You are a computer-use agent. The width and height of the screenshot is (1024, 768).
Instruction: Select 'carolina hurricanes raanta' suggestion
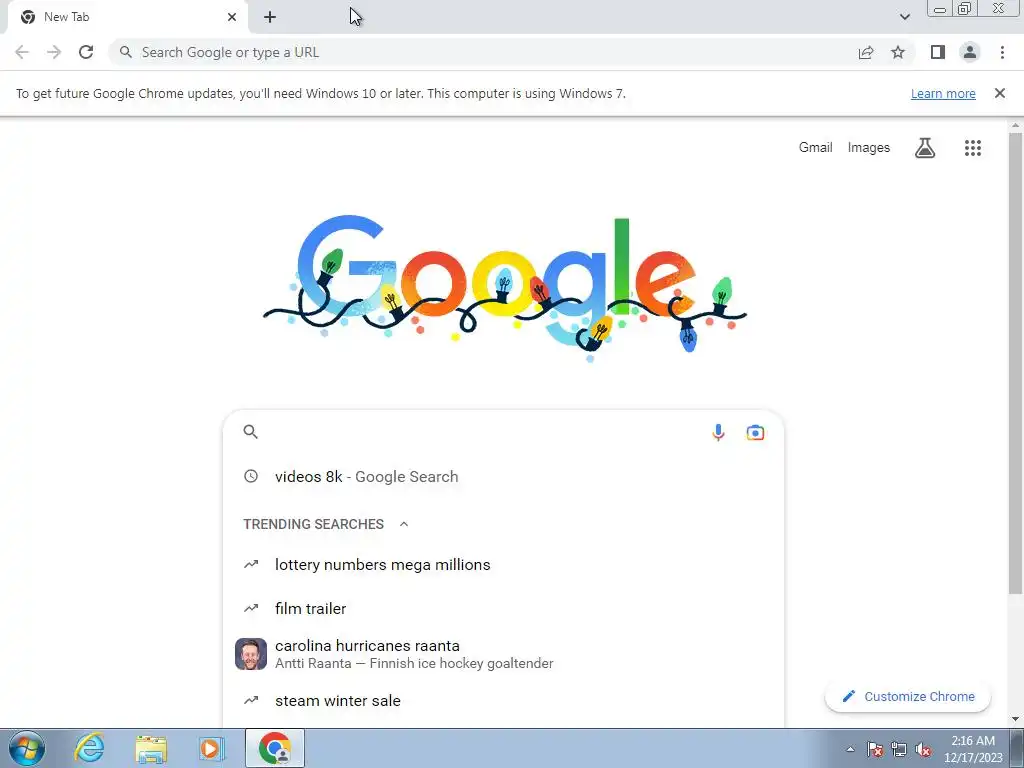click(x=503, y=654)
